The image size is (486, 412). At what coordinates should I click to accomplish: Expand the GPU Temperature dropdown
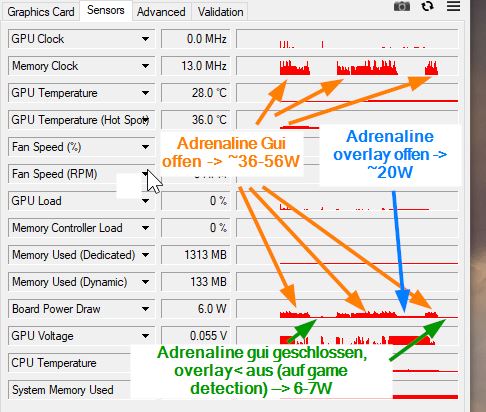(x=145, y=93)
